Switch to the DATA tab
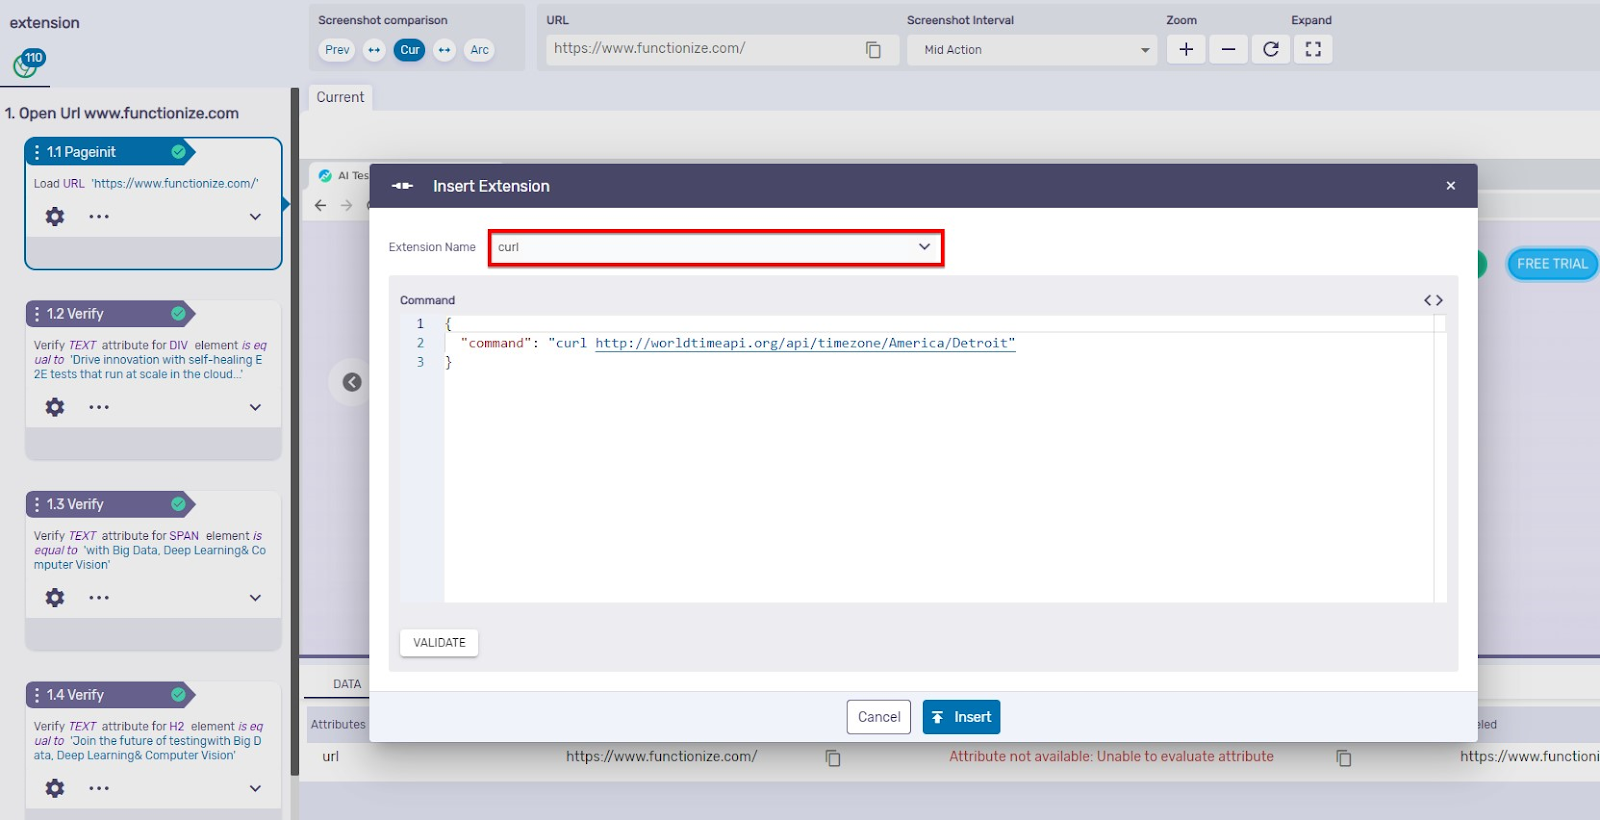The height and width of the screenshot is (820, 1600). 347,684
